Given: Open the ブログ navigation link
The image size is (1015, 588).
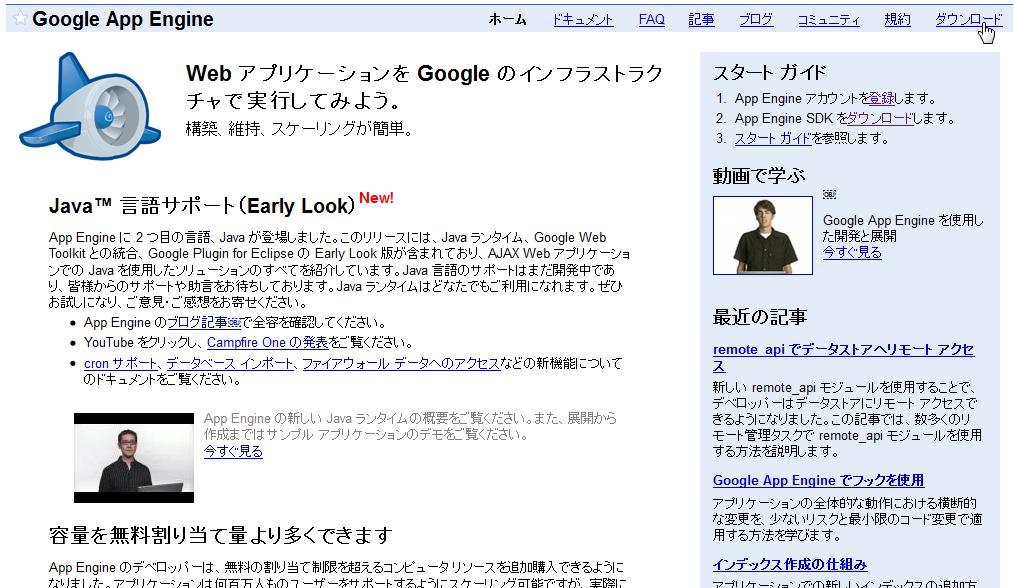Looking at the screenshot, I should pos(756,19).
